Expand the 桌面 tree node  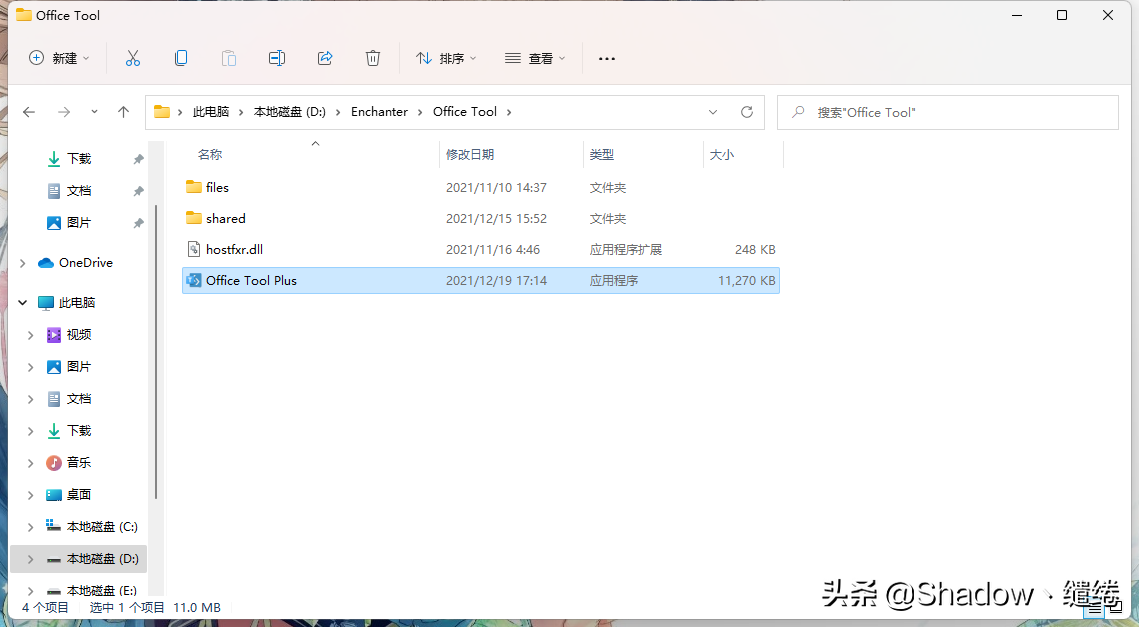tap(31, 495)
